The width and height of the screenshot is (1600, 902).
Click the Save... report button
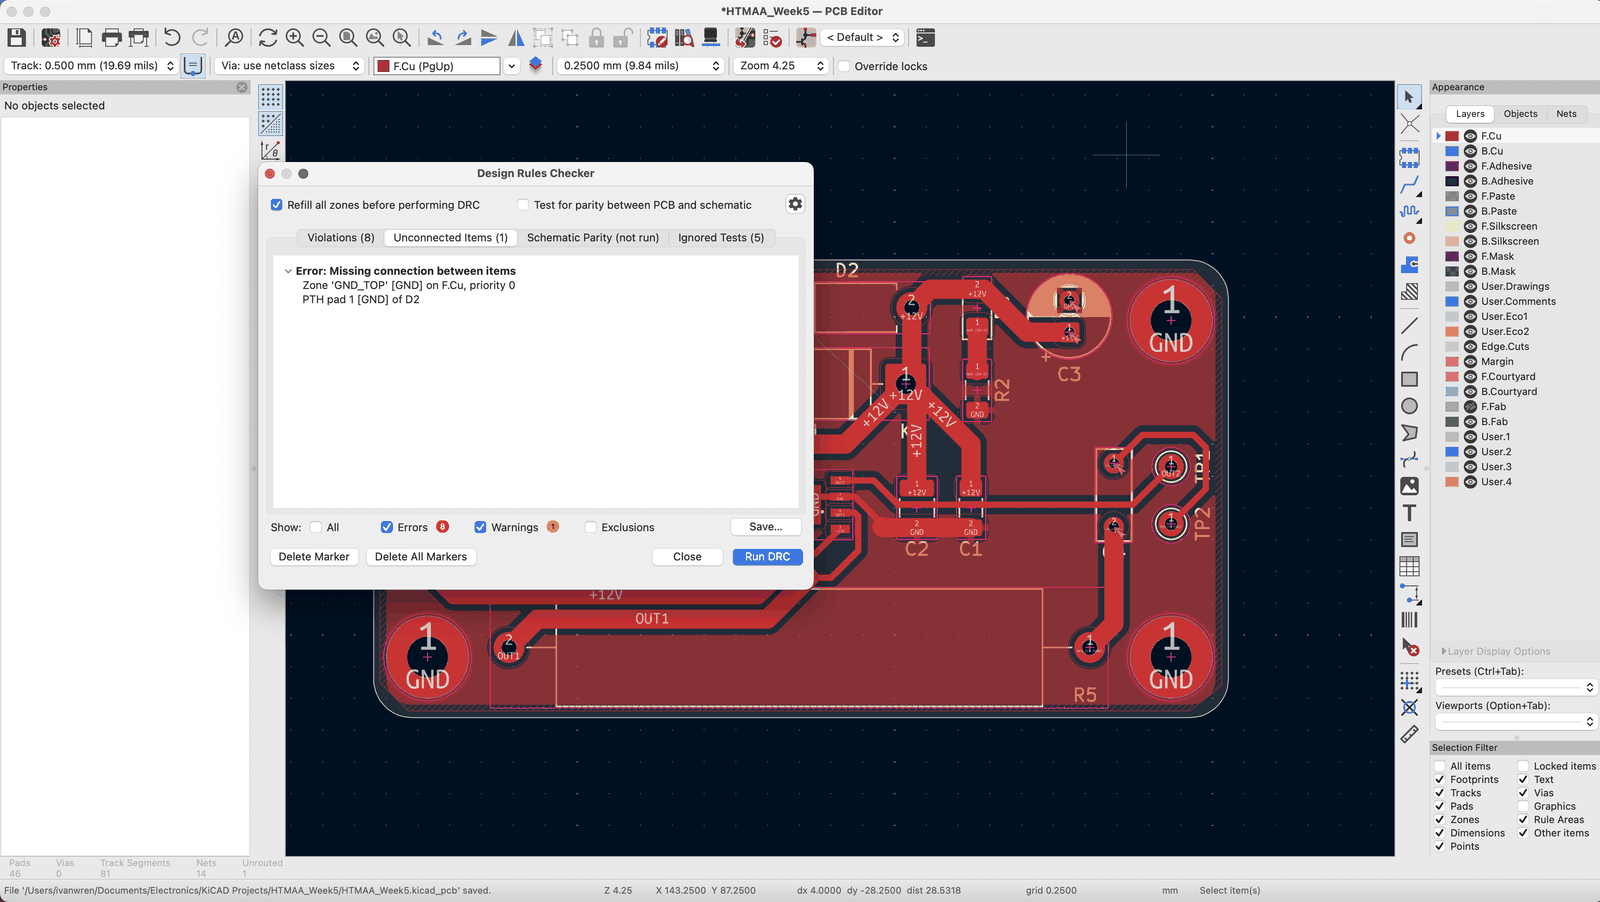pyautogui.click(x=766, y=527)
